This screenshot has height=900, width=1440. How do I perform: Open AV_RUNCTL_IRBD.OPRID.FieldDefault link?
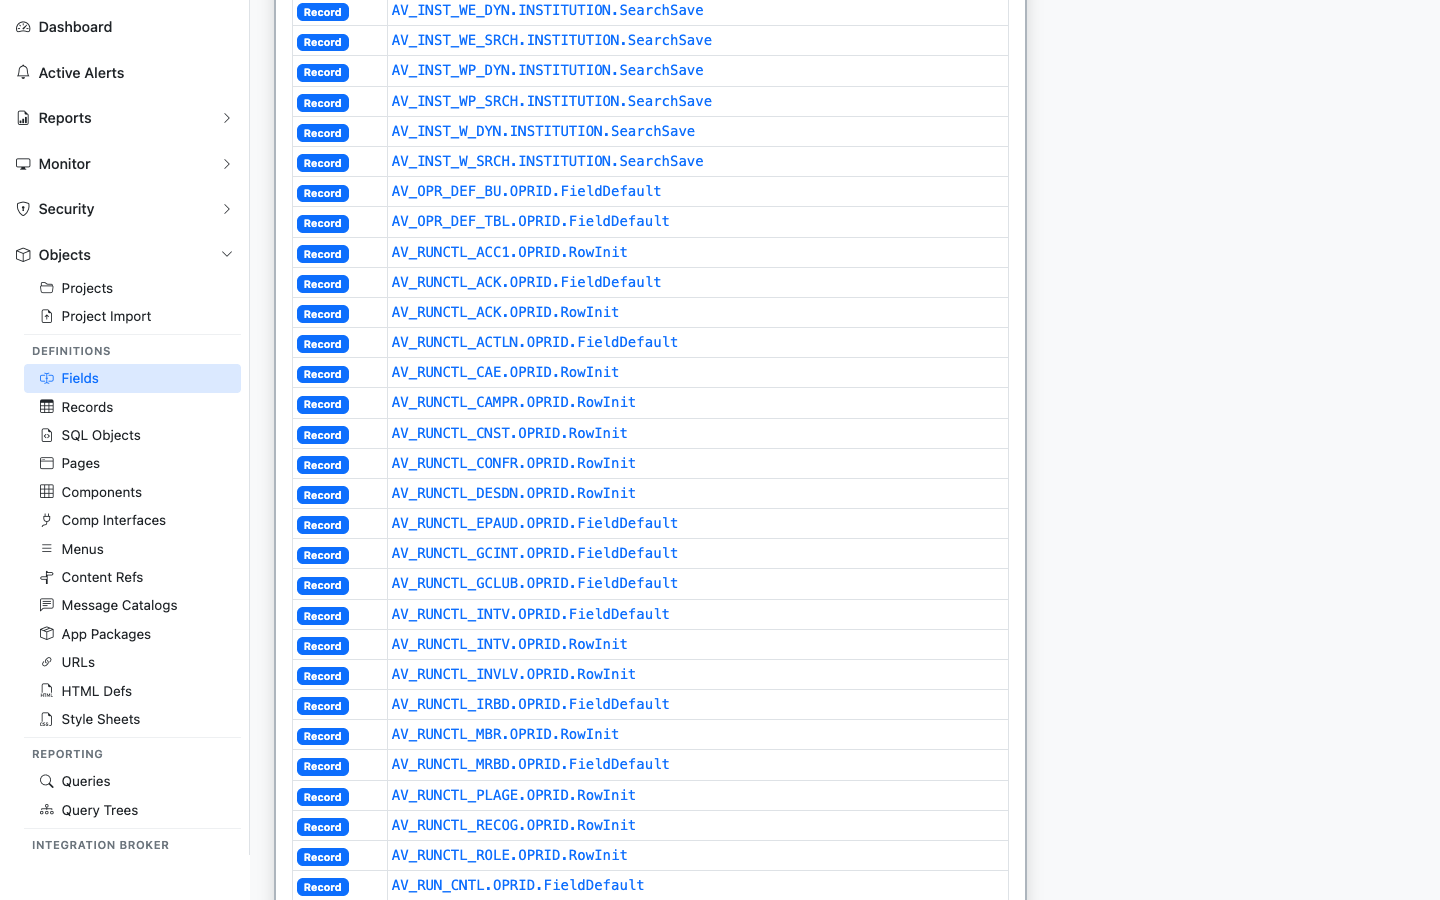coord(531,704)
